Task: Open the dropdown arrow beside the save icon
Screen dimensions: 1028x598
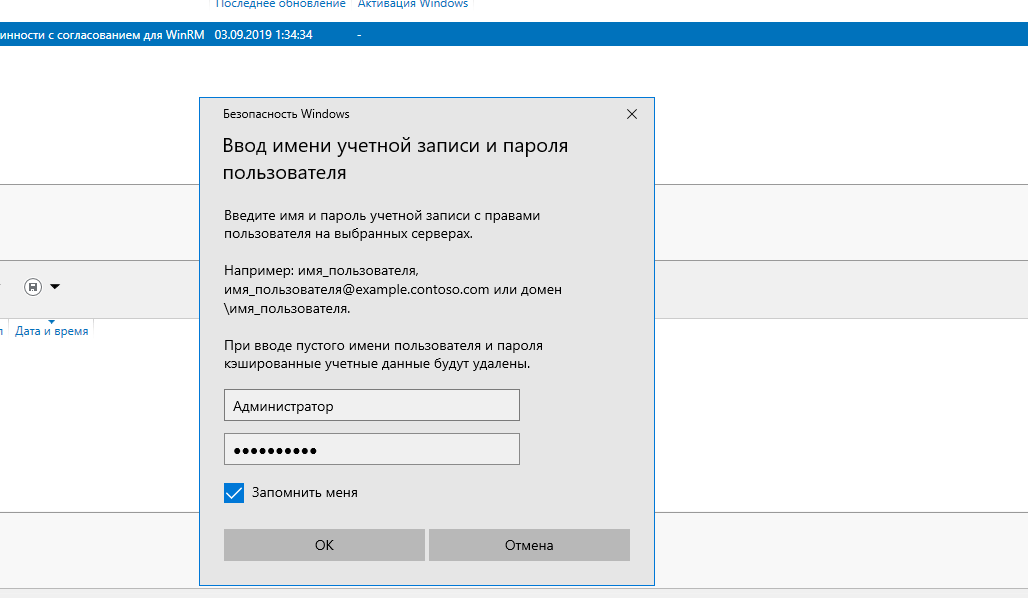Action: [55, 287]
